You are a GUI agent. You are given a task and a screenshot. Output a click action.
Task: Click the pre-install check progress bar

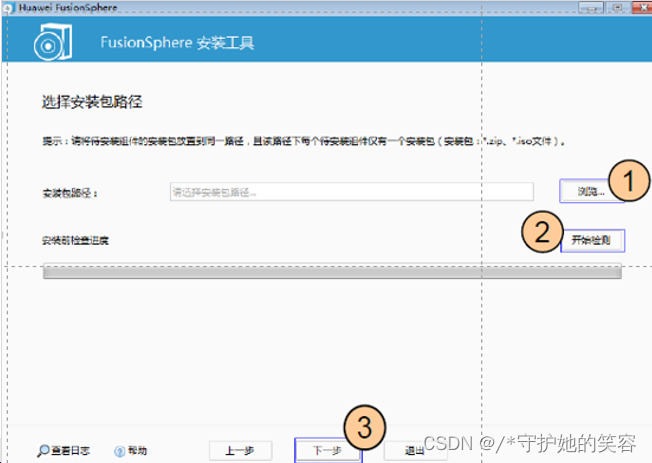point(332,271)
